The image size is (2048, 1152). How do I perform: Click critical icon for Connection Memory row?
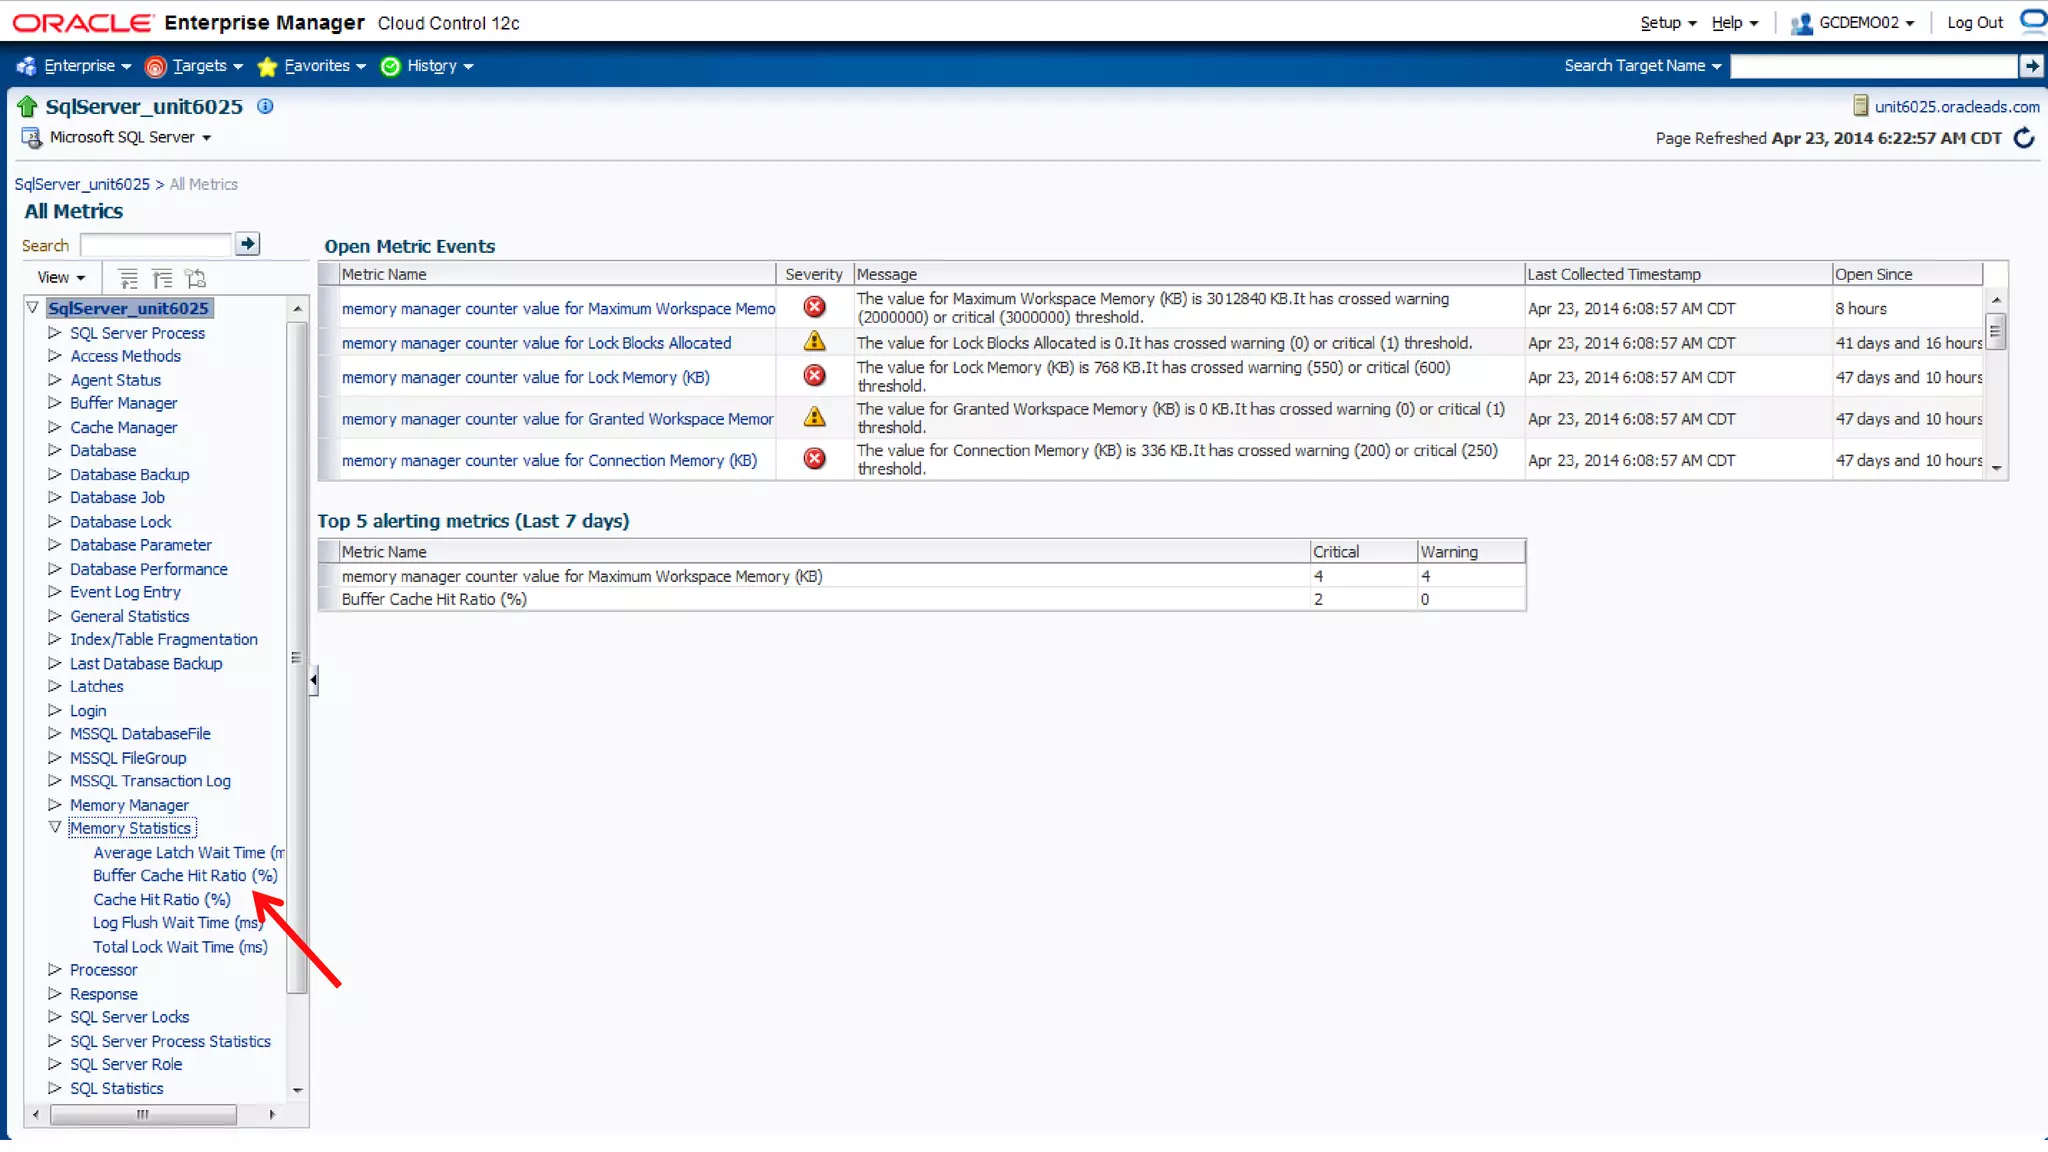tap(815, 458)
